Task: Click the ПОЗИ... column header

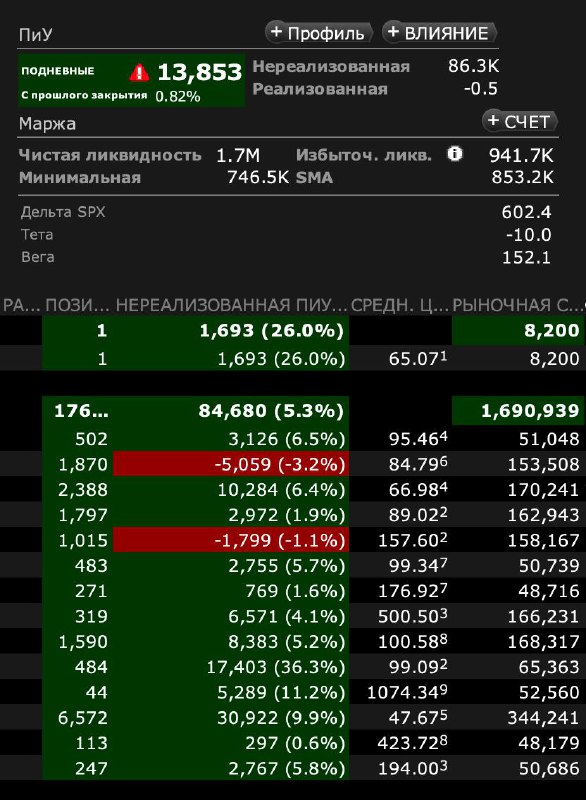Action: 77,305
